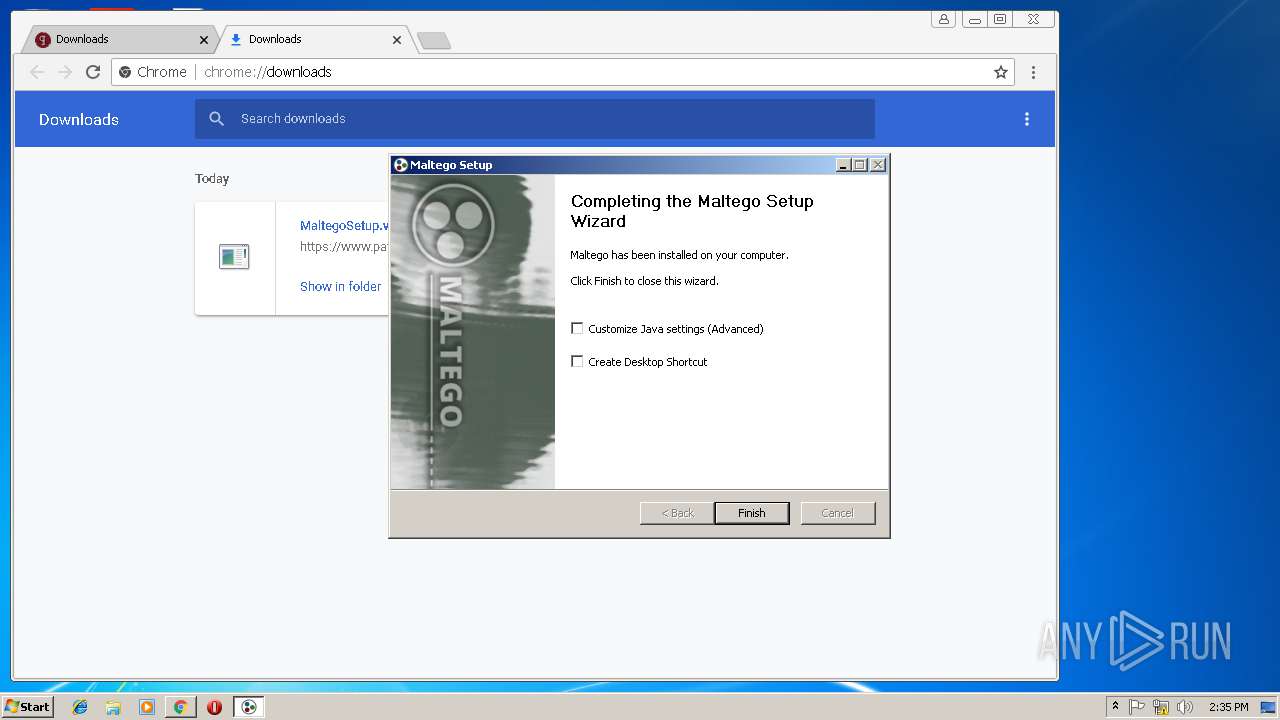Image resolution: width=1280 pixels, height=720 pixels.
Task: Click the greyed Cancel button
Action: (838, 513)
